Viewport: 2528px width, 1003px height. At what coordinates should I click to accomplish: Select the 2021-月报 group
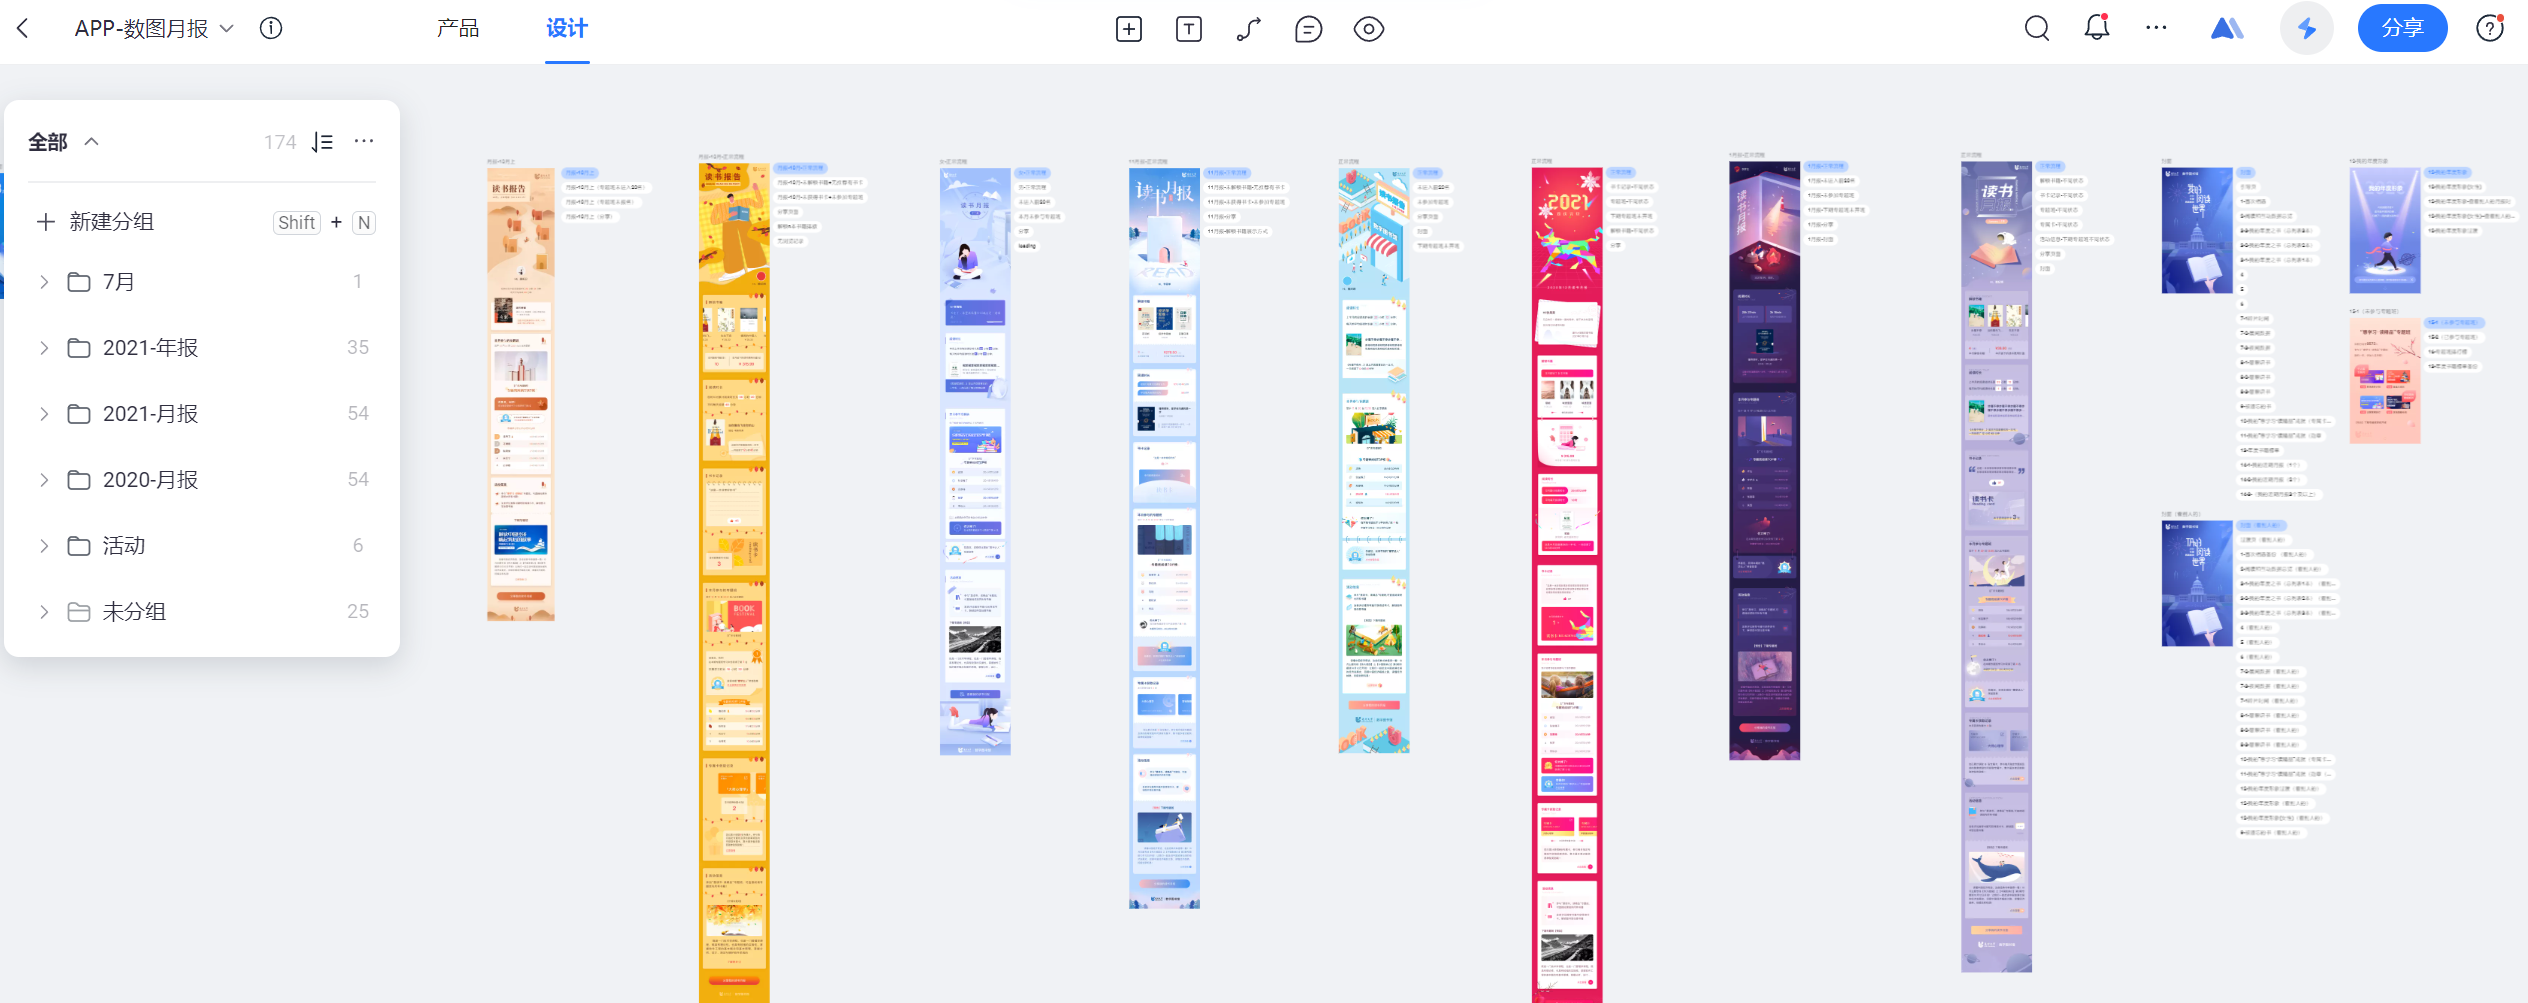pos(202,414)
